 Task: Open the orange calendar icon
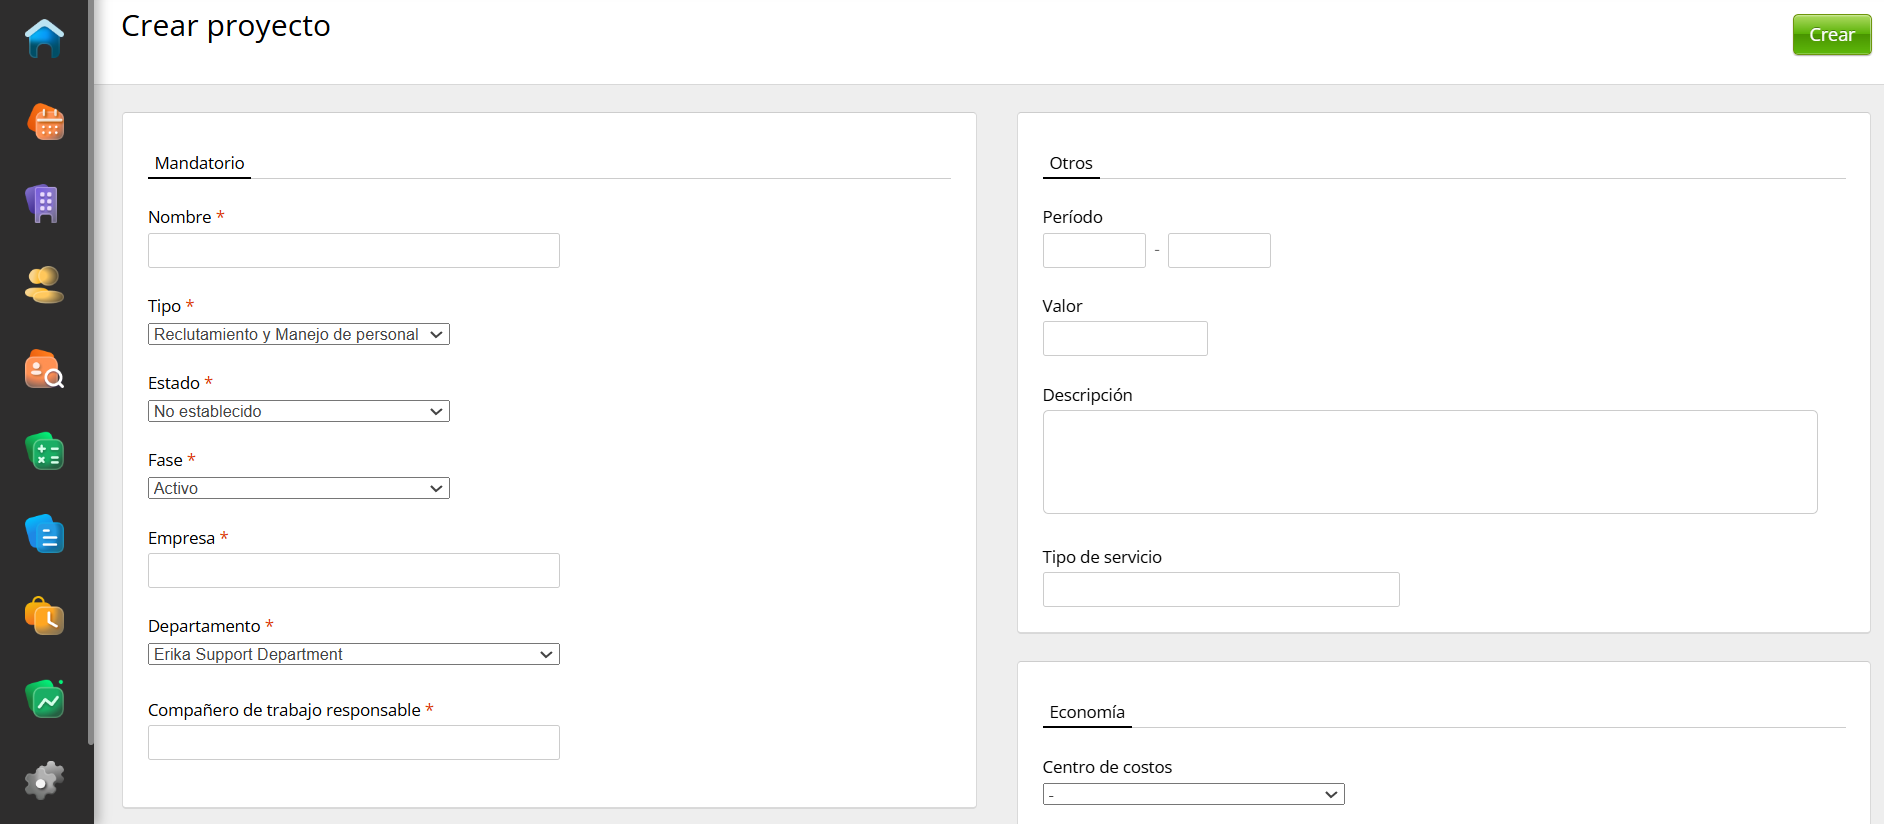click(x=44, y=122)
